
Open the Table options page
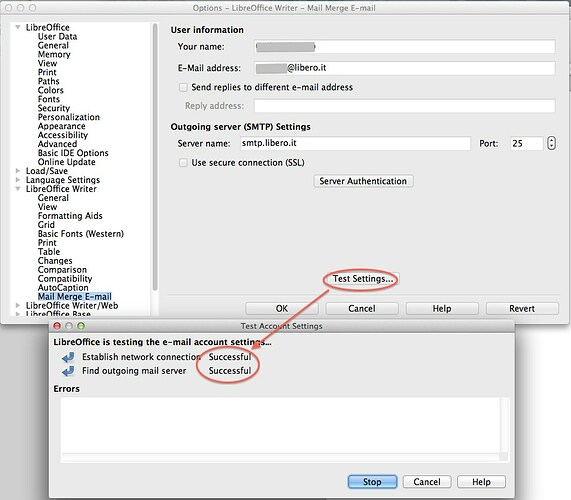point(49,252)
